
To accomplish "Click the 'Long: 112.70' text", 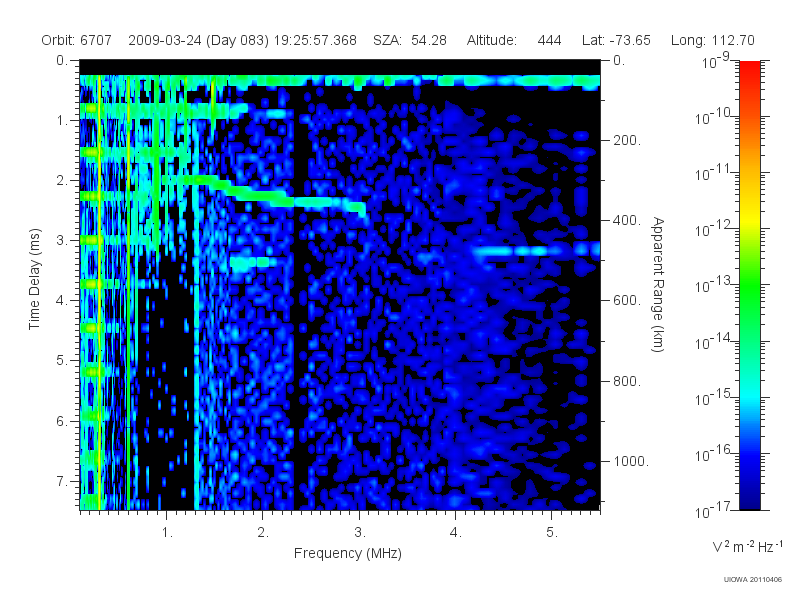I will [713, 40].
